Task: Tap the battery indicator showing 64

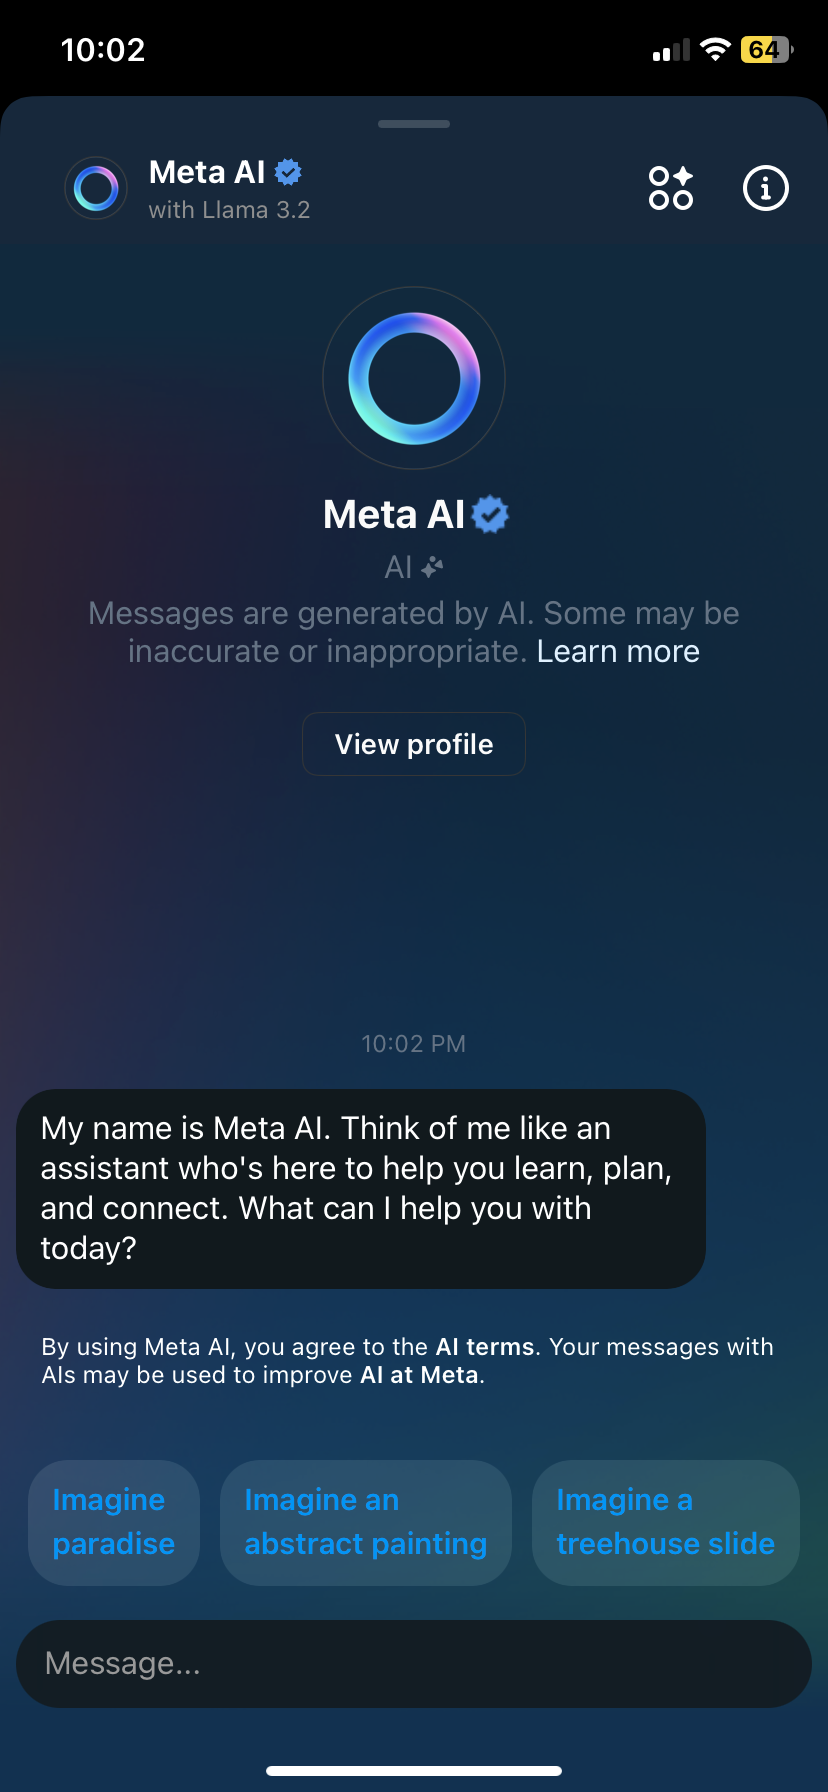Action: [x=765, y=50]
